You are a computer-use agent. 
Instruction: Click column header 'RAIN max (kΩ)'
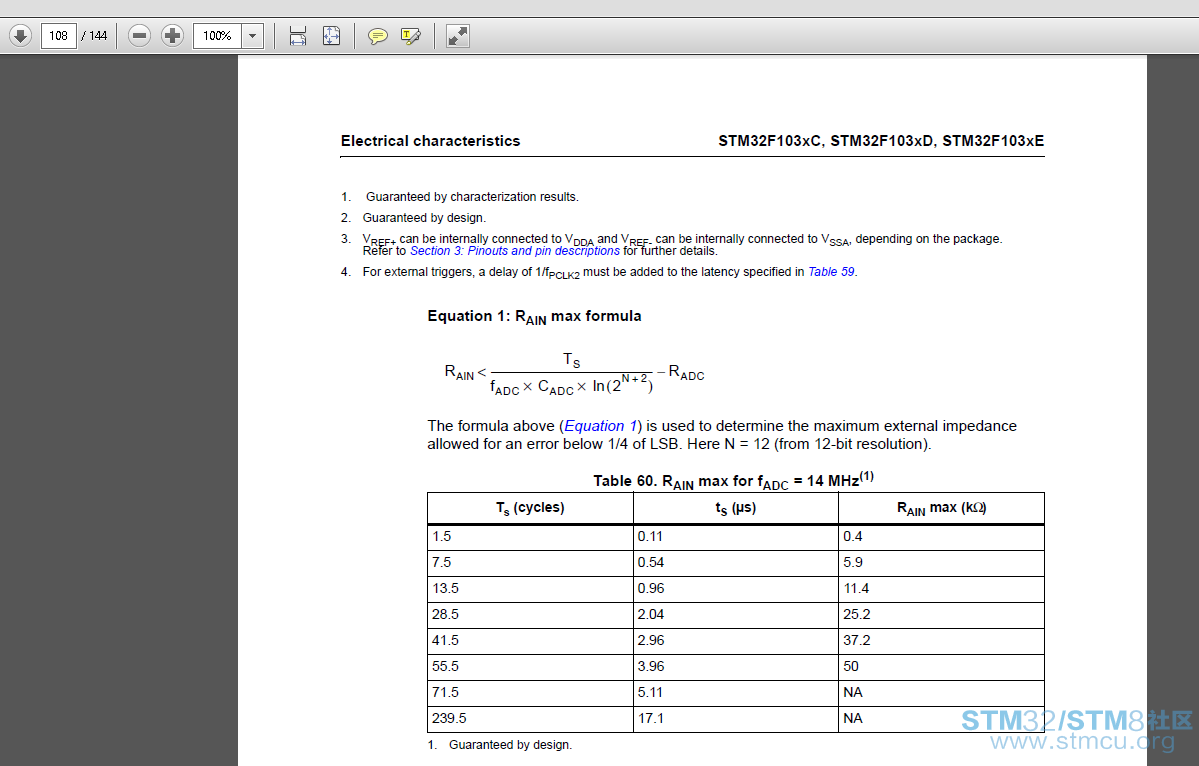click(x=941, y=508)
